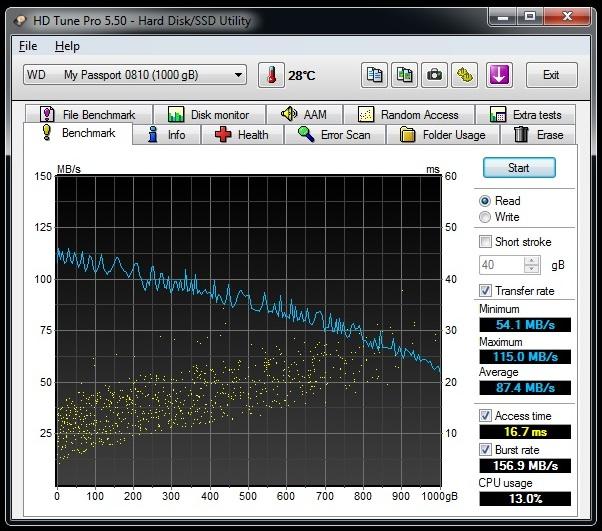Switch to the Random Access tab
The width and height of the screenshot is (602, 531).
(409, 114)
